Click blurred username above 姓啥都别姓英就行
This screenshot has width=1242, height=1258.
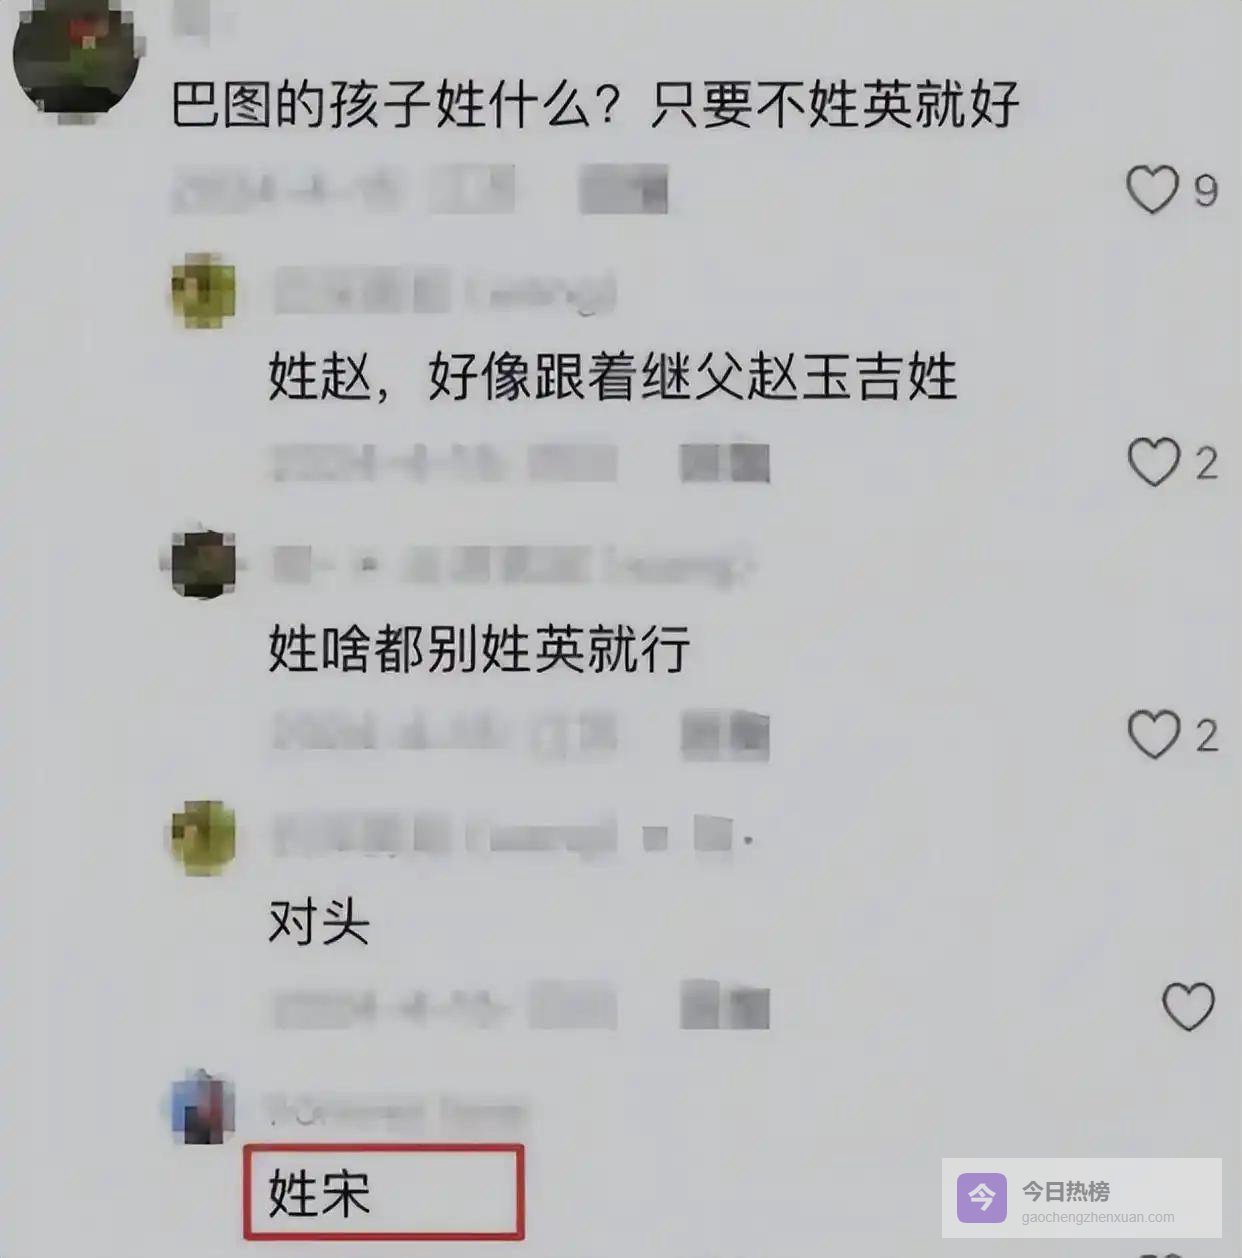(512, 565)
